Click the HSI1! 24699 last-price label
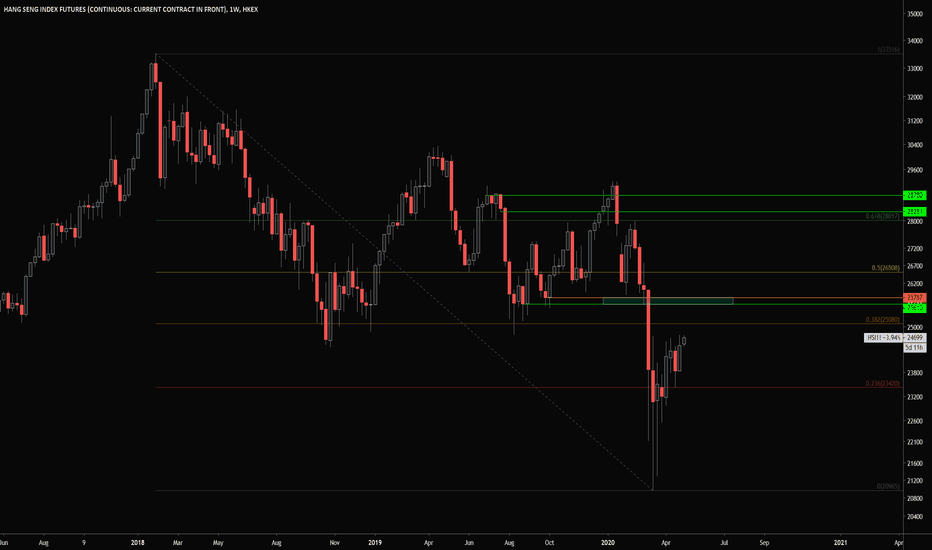This screenshot has width=932, height=550. tap(895, 338)
